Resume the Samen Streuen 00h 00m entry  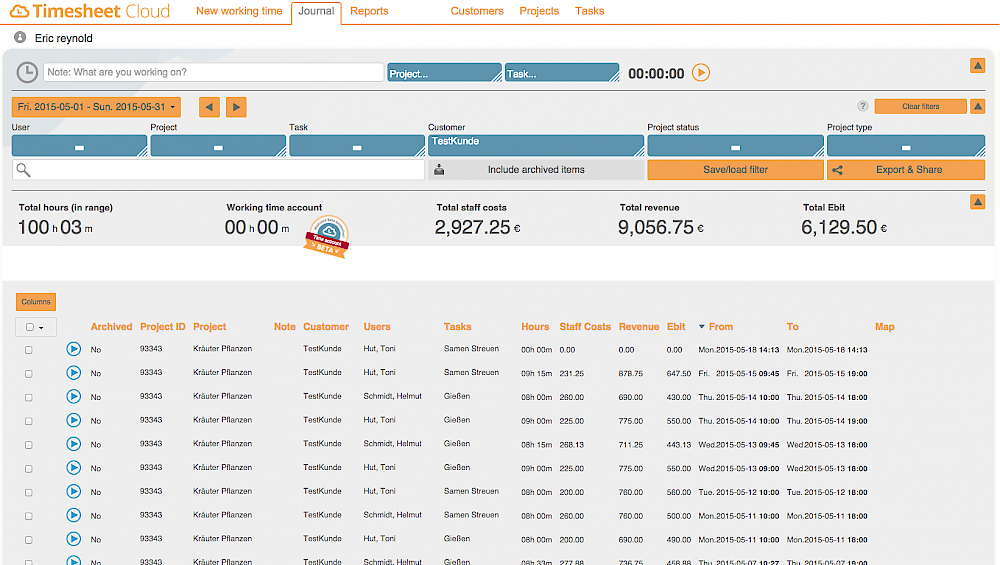click(73, 349)
